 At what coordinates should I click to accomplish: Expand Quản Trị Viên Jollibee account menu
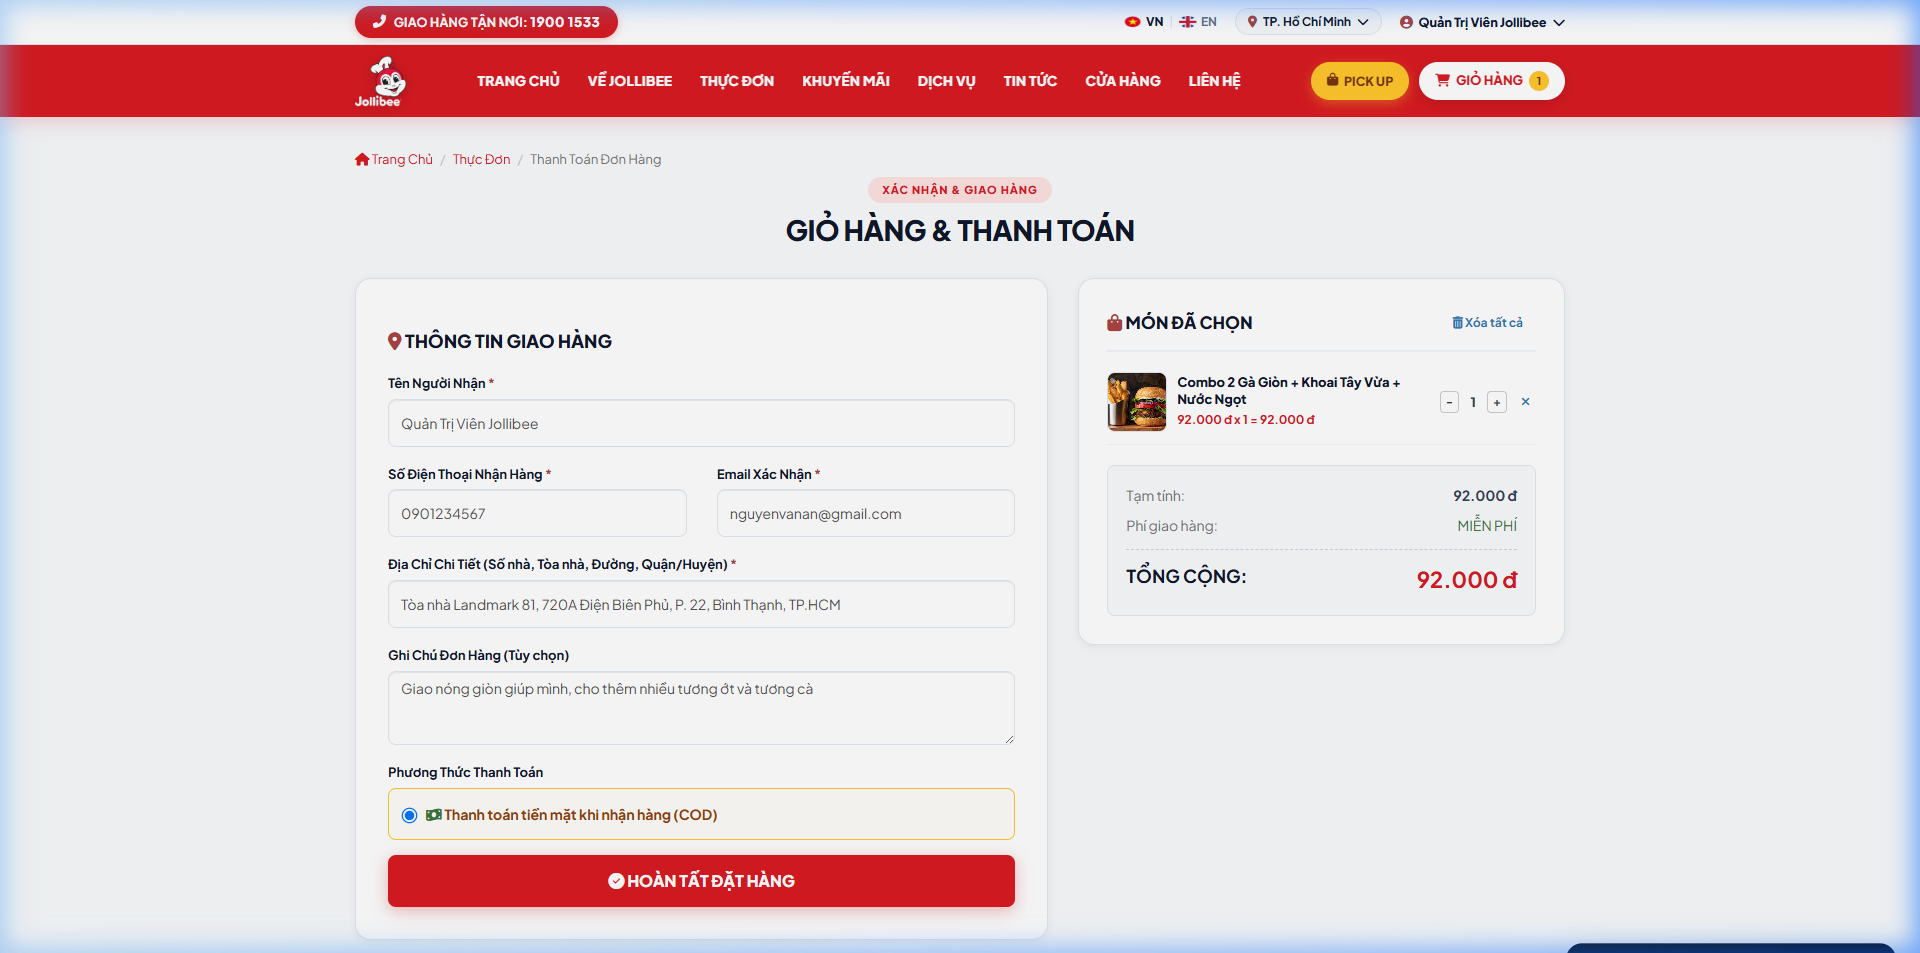coord(1482,22)
